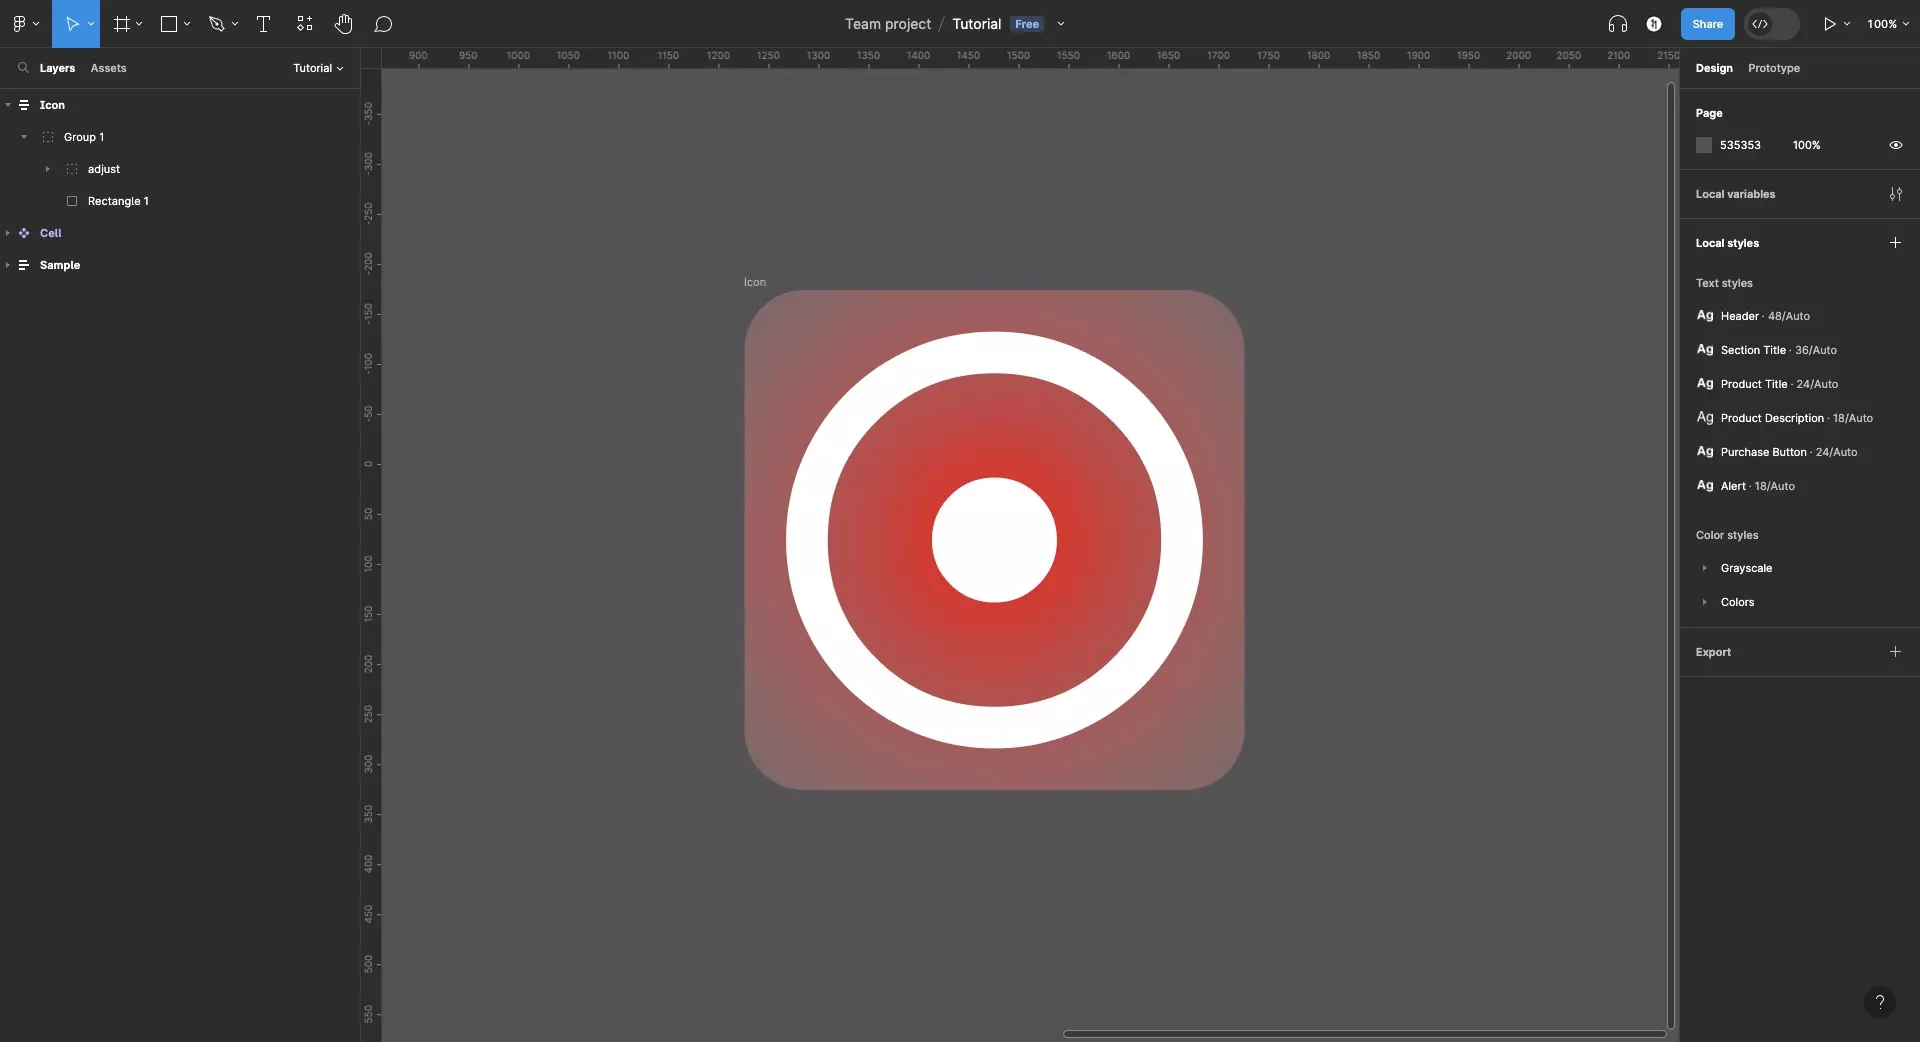Collapse the Icon frame layer
The height and width of the screenshot is (1042, 1920).
8,105
